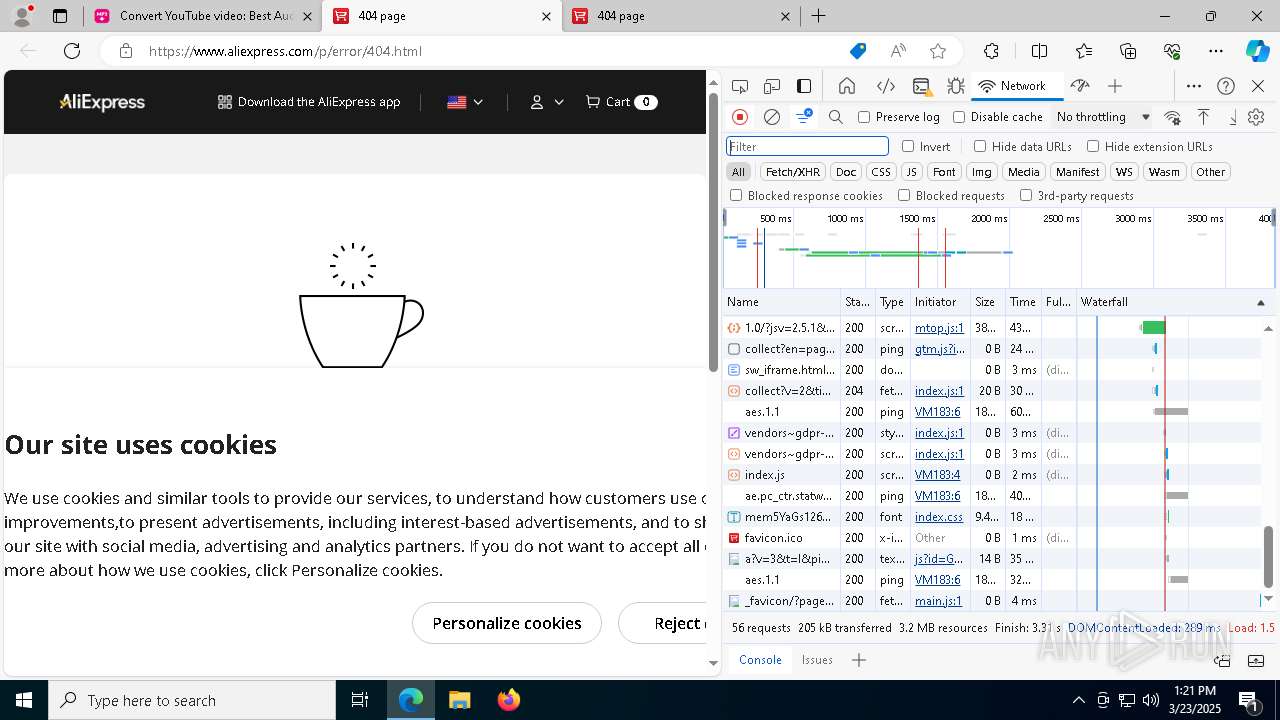
Task: Click Export HAR file down arrow
Action: (x=1233, y=117)
